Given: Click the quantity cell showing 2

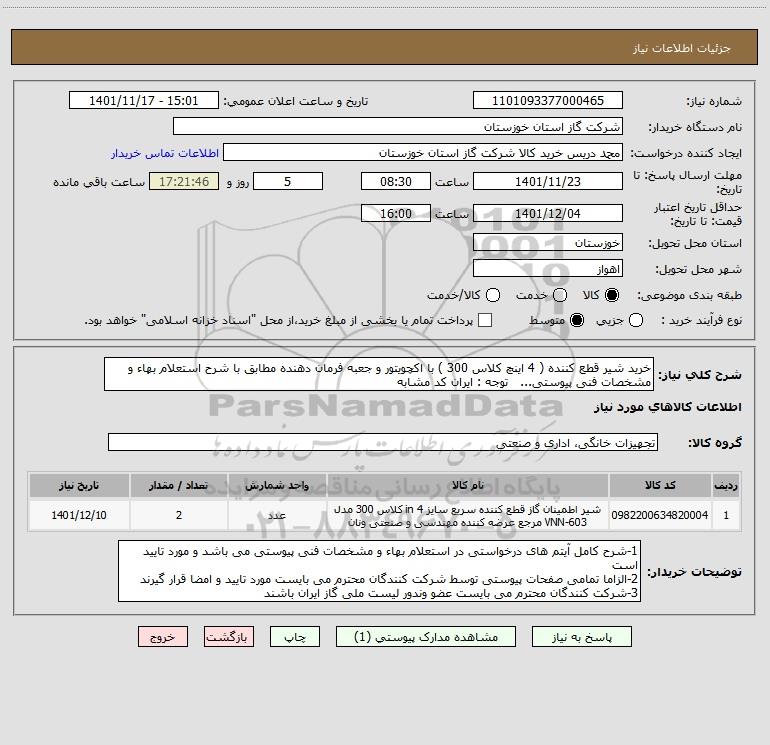Looking at the screenshot, I should pos(179,515).
